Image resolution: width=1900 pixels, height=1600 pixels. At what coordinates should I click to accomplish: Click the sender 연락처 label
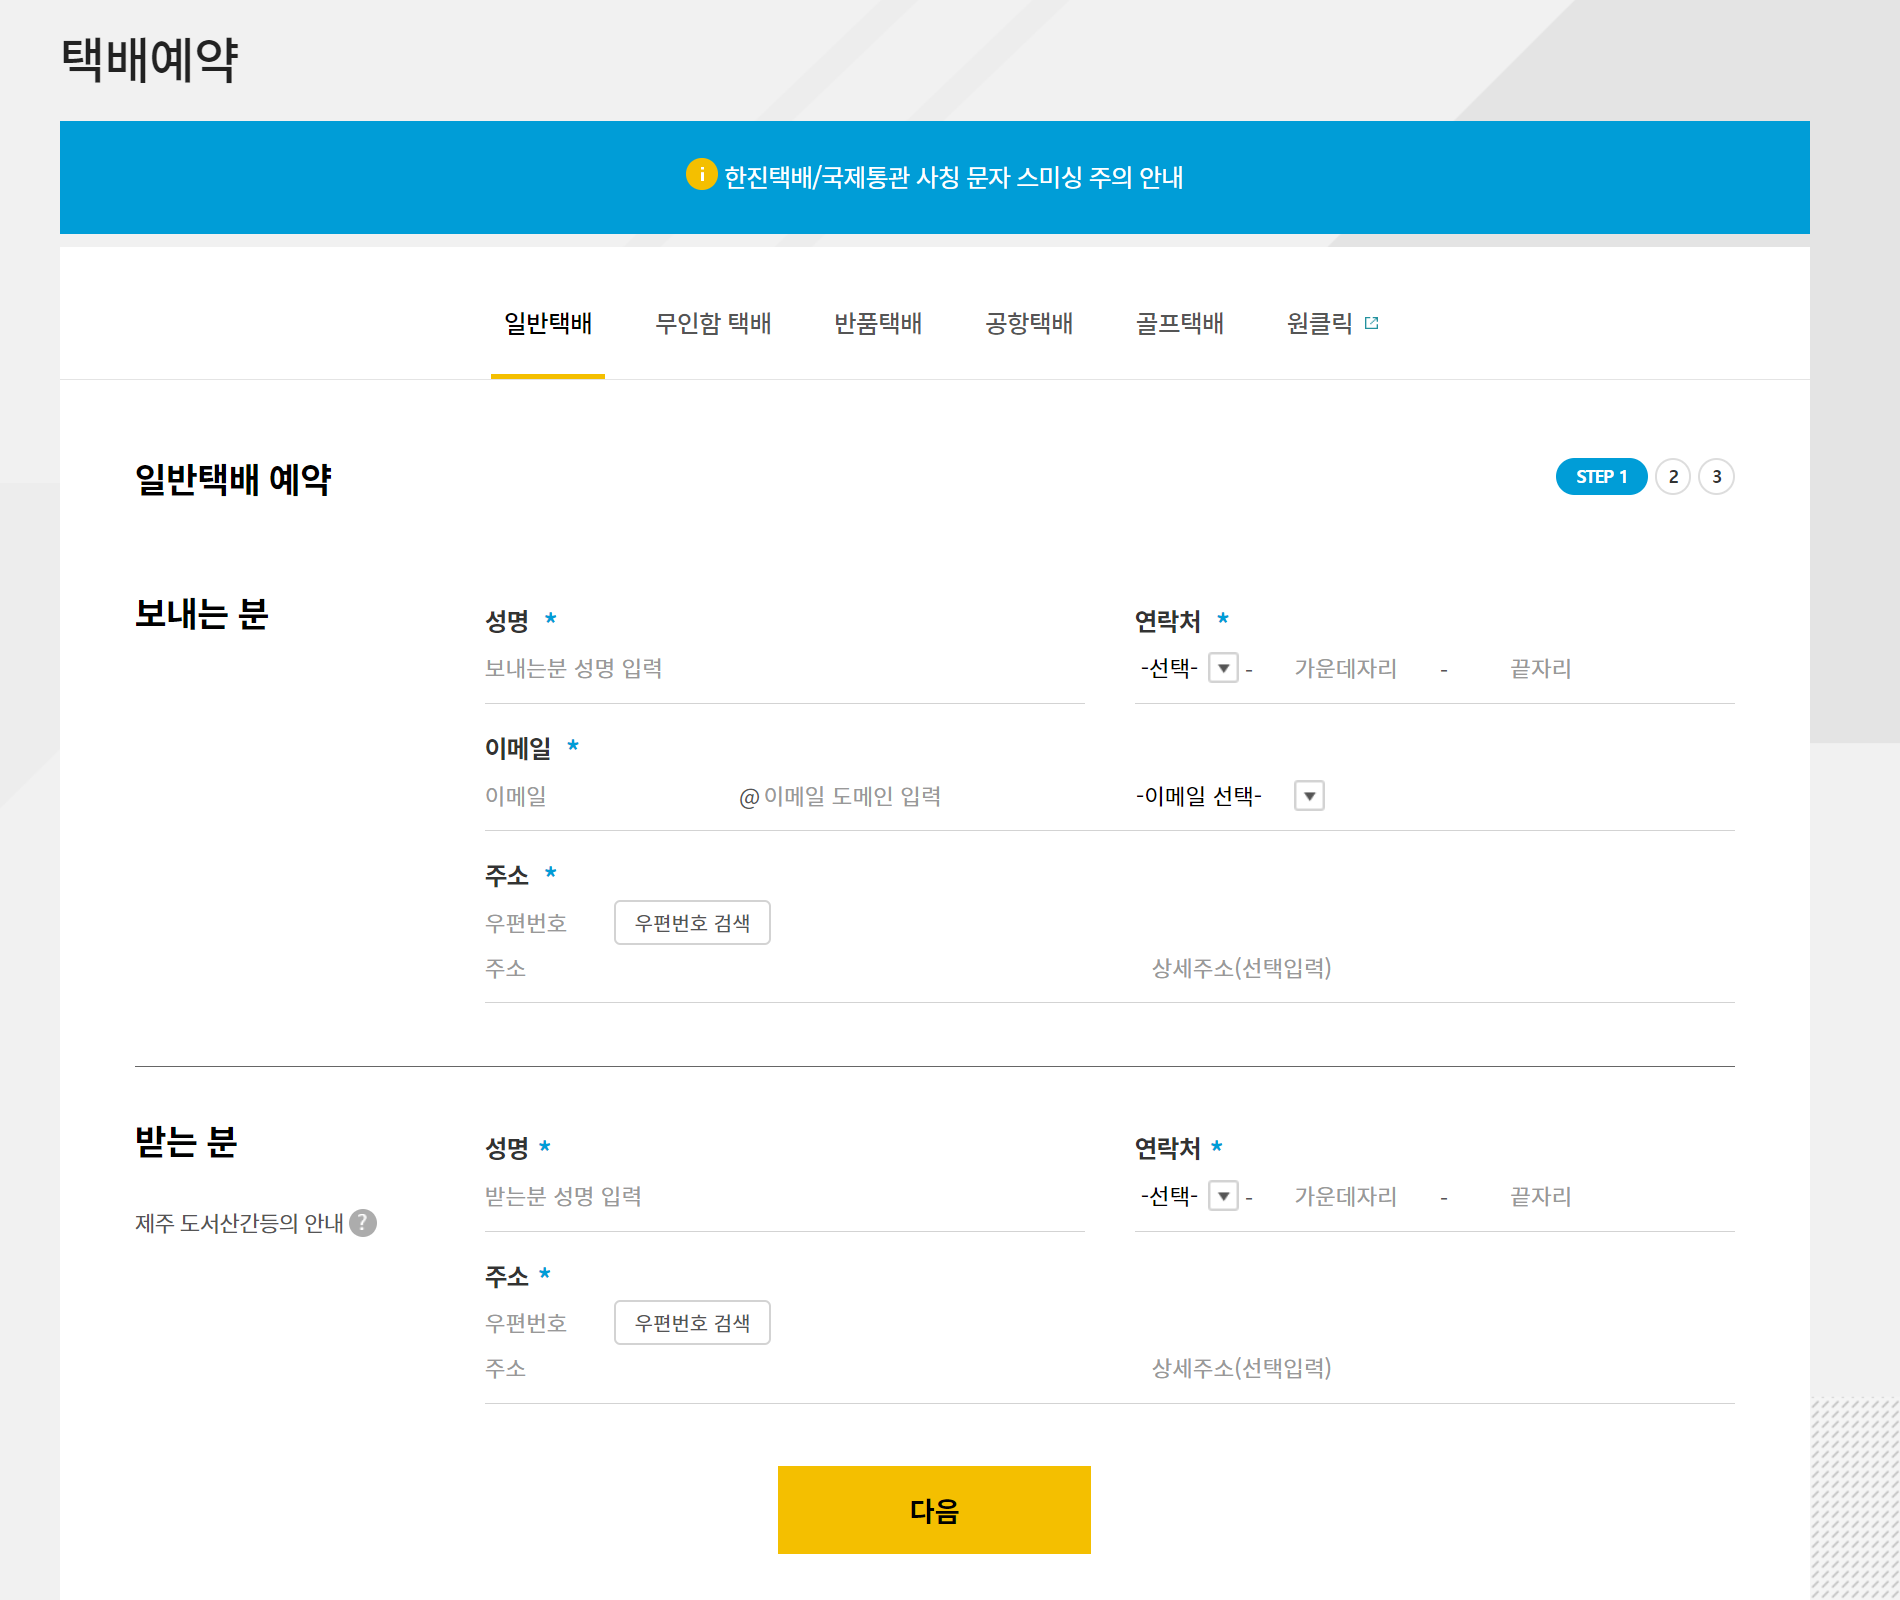coord(1167,621)
